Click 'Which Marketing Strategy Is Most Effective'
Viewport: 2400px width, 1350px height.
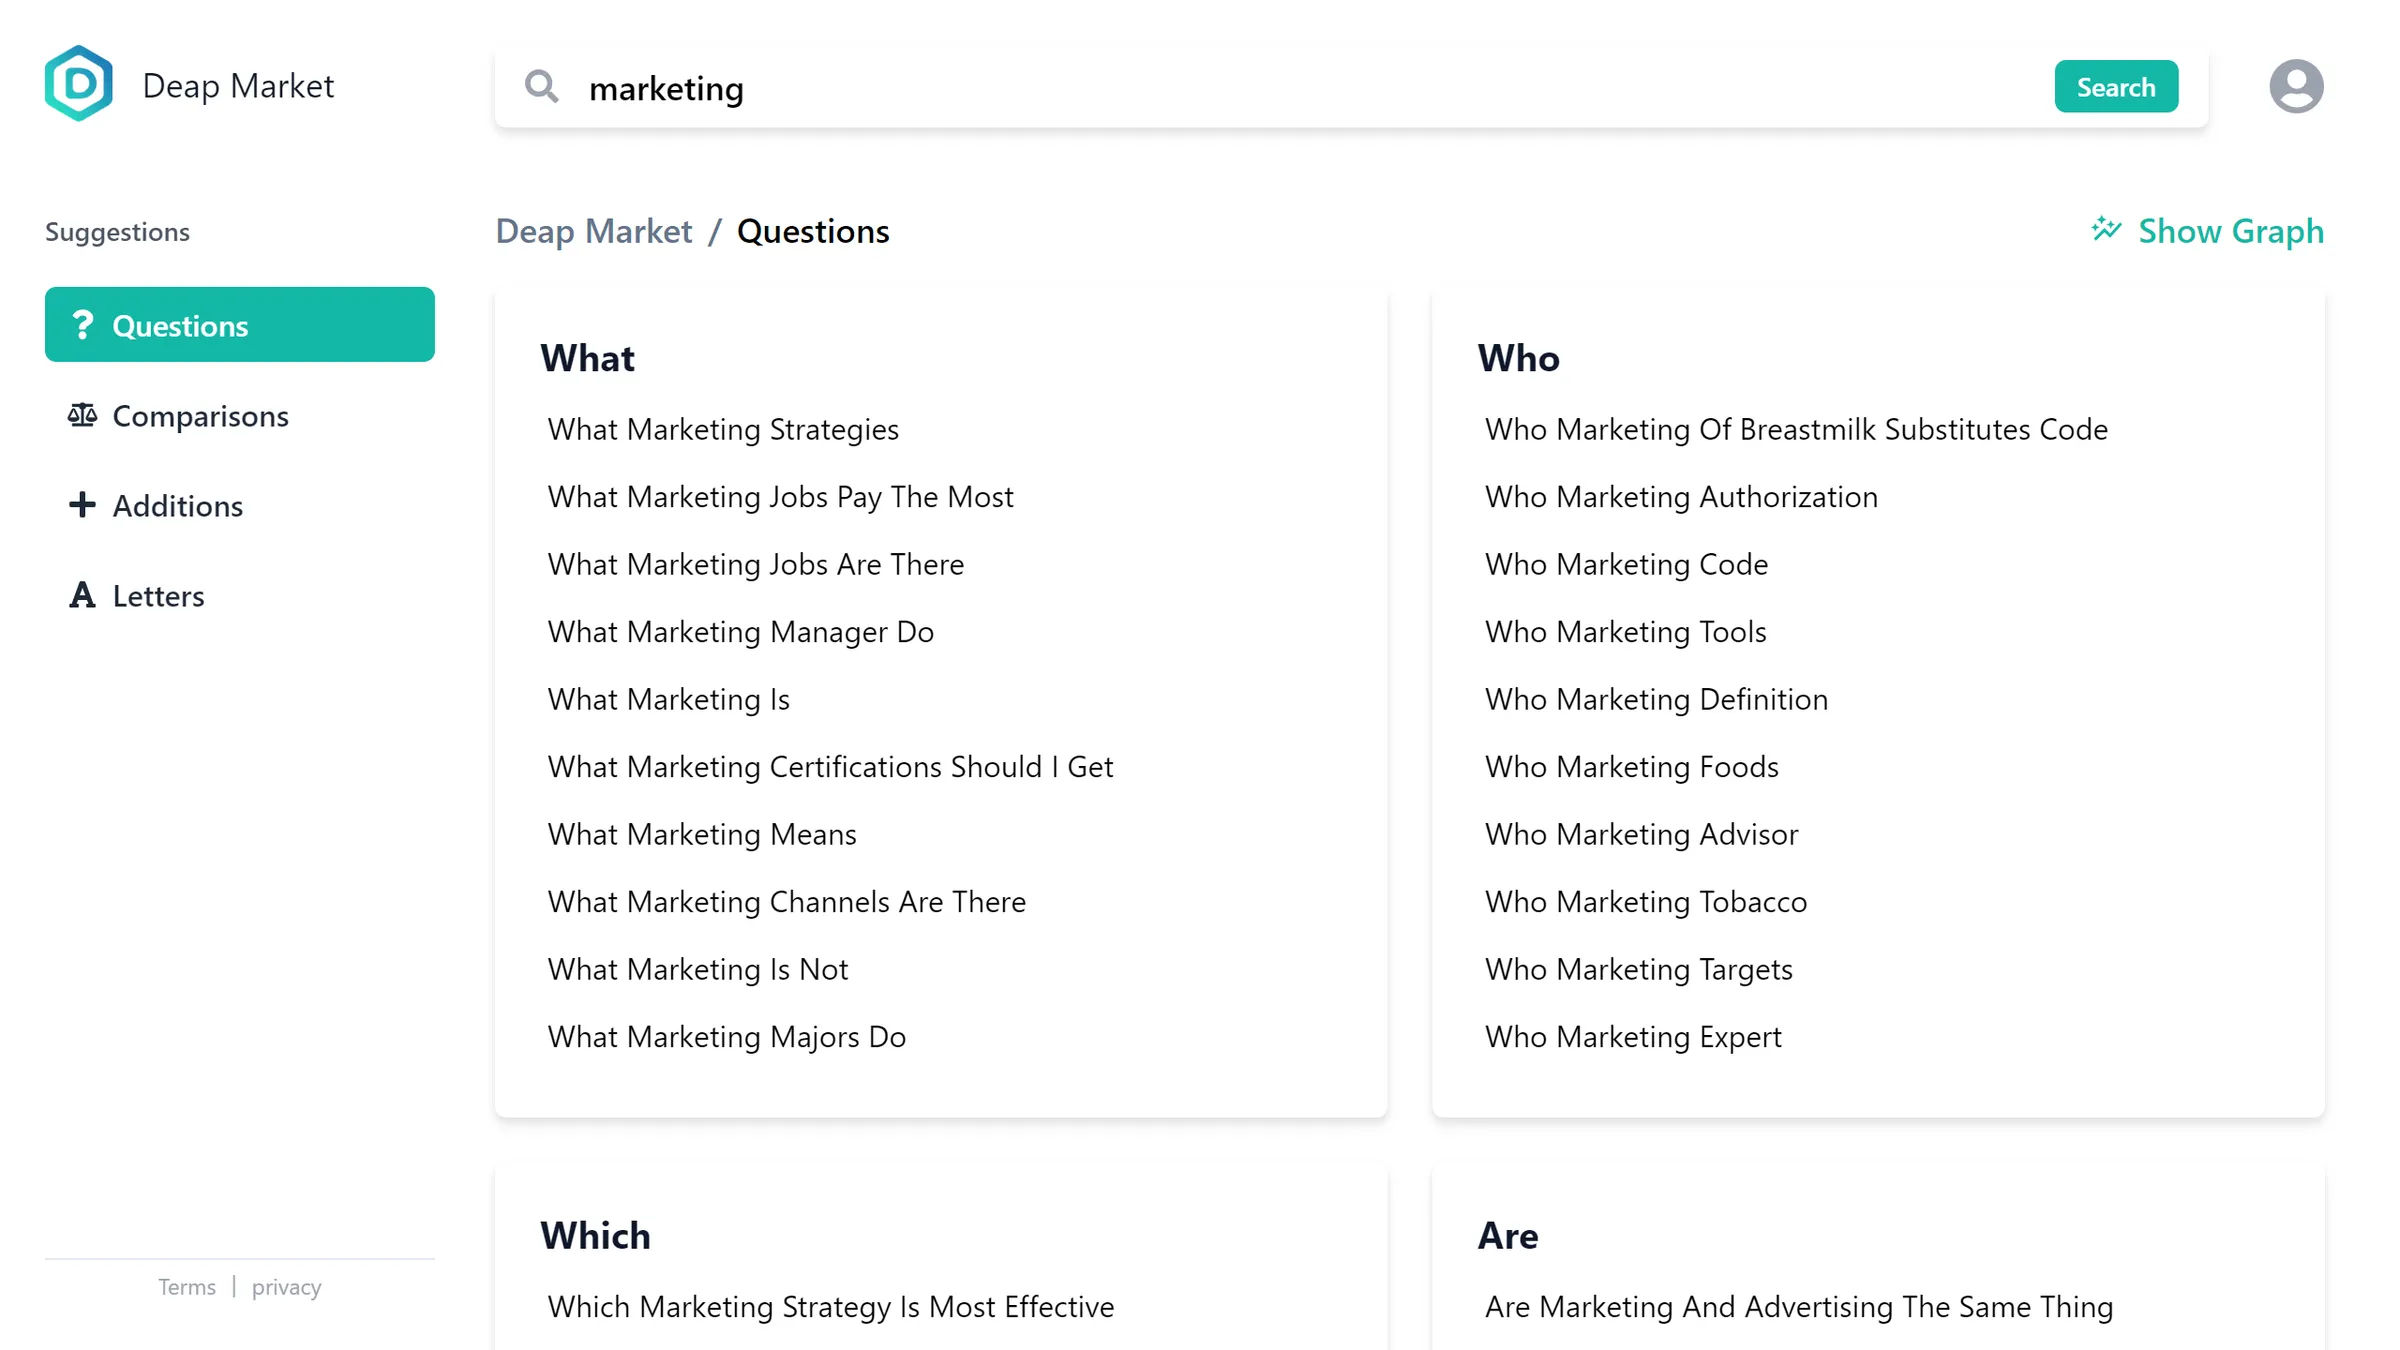[831, 1306]
